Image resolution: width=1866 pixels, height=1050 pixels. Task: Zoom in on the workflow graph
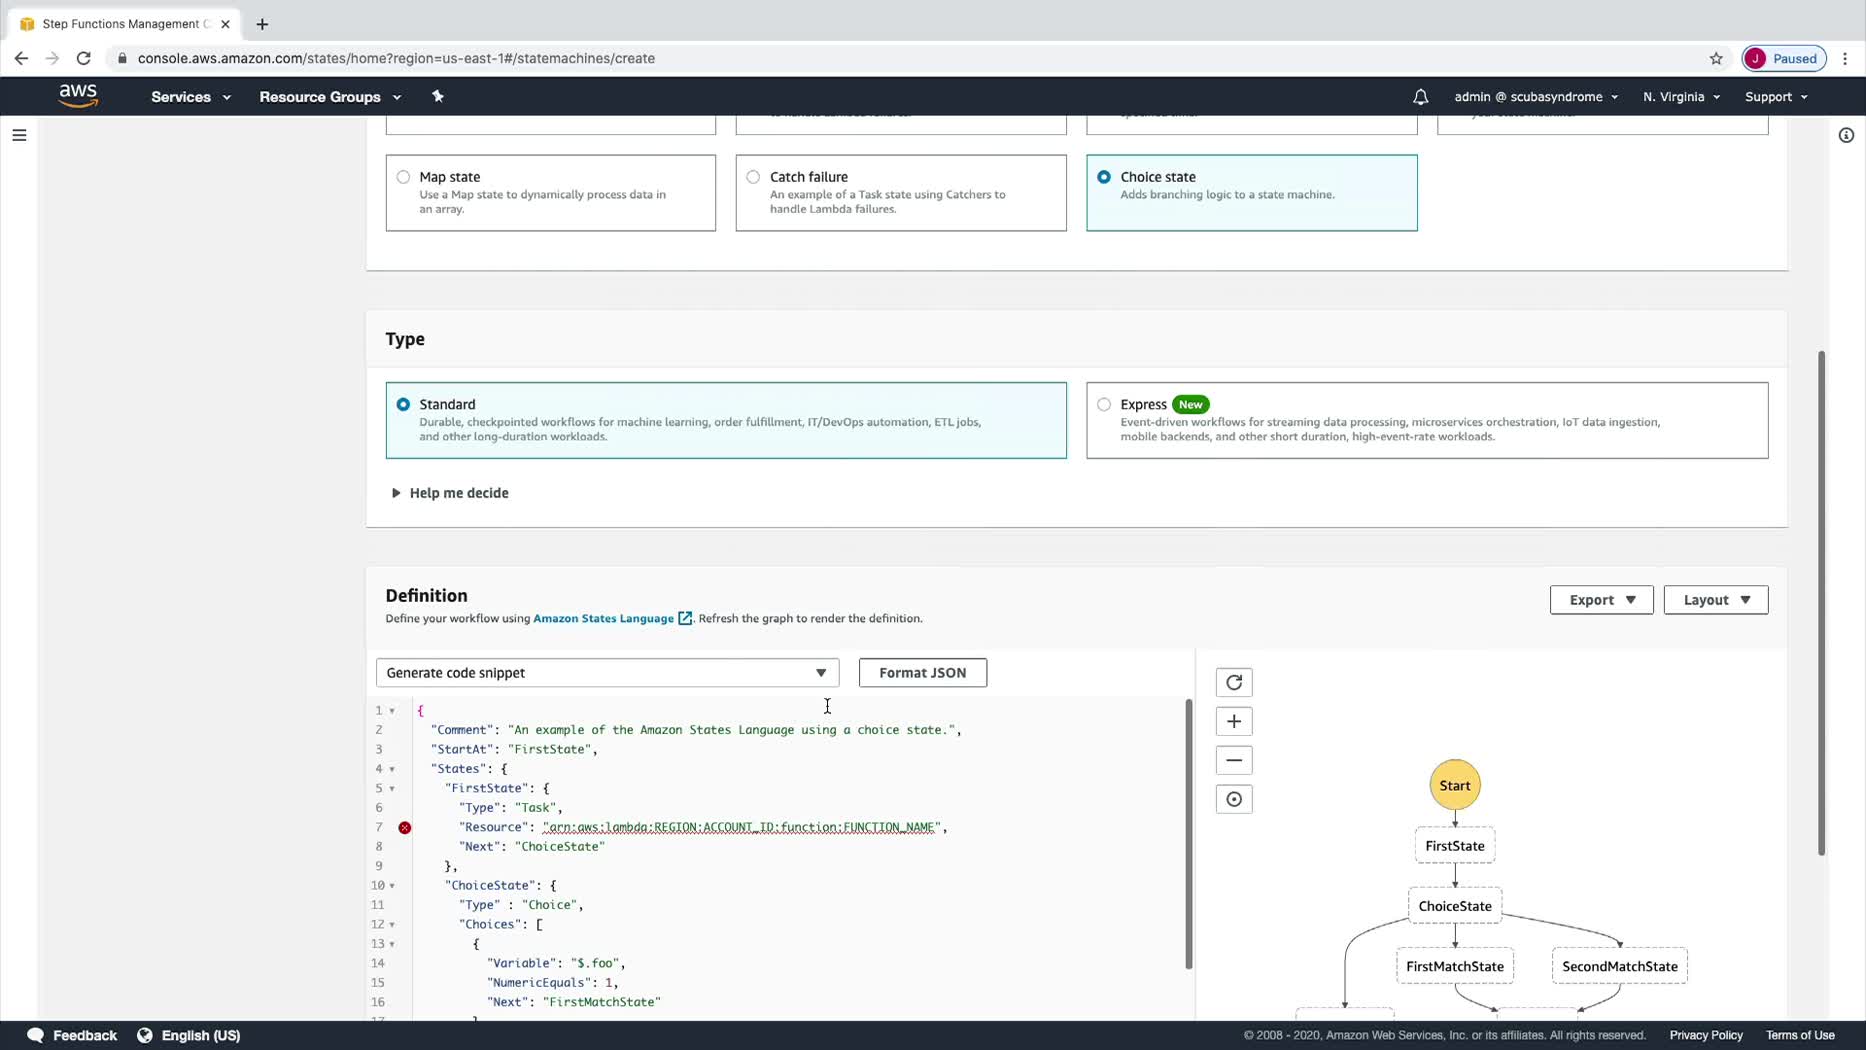click(x=1234, y=721)
